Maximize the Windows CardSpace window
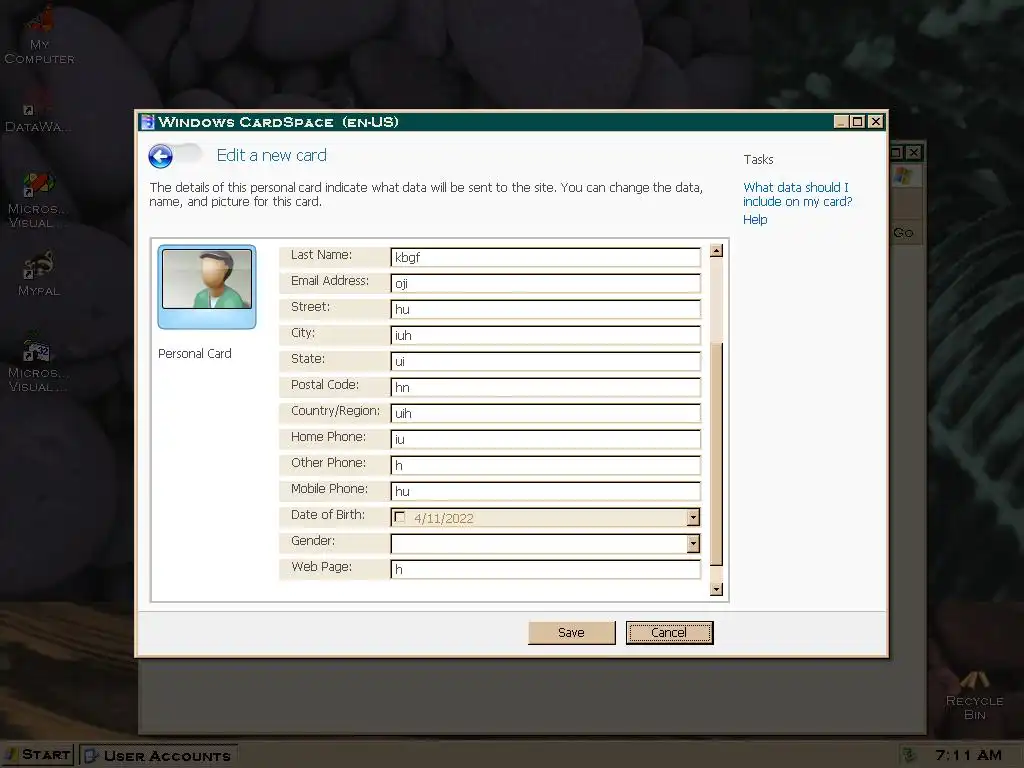This screenshot has width=1024, height=768. click(858, 121)
